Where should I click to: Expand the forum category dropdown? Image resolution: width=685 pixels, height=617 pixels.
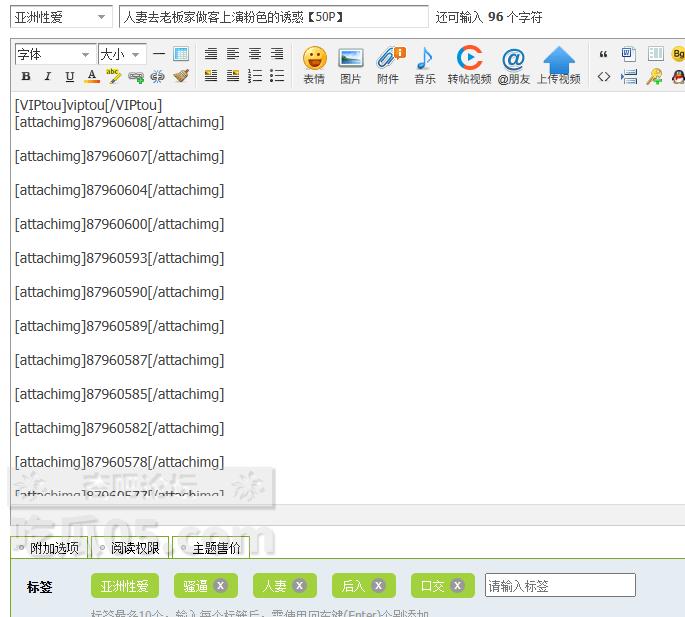[61, 17]
